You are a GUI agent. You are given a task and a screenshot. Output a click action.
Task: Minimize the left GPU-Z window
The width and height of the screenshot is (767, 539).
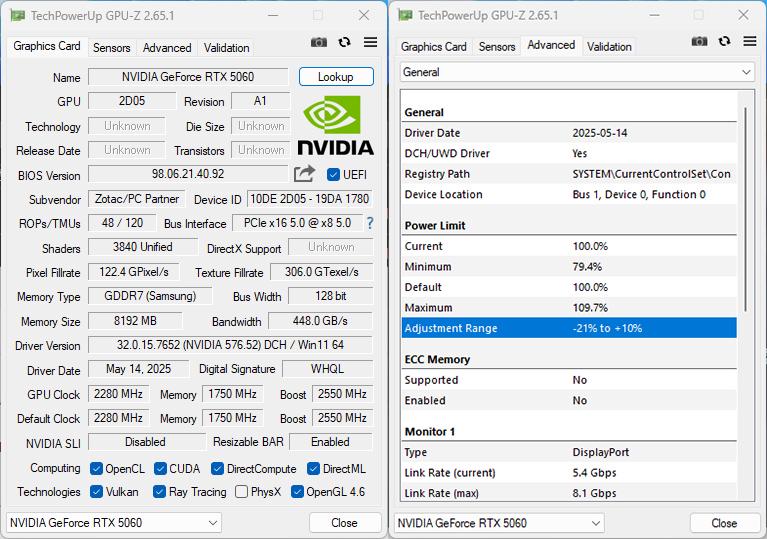pos(273,16)
